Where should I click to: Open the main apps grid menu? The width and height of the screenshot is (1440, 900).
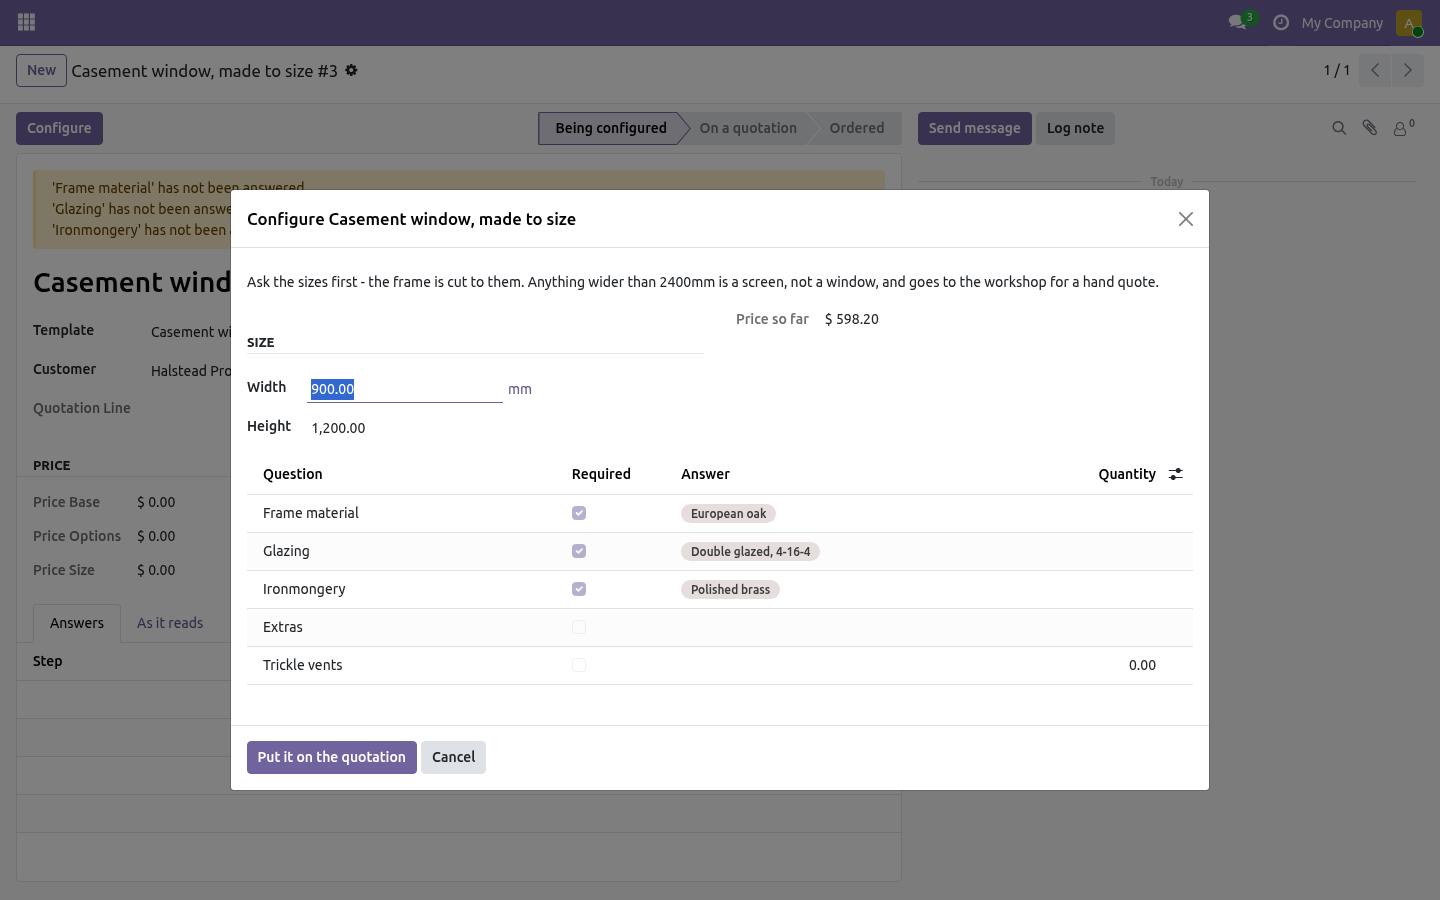click(x=27, y=22)
